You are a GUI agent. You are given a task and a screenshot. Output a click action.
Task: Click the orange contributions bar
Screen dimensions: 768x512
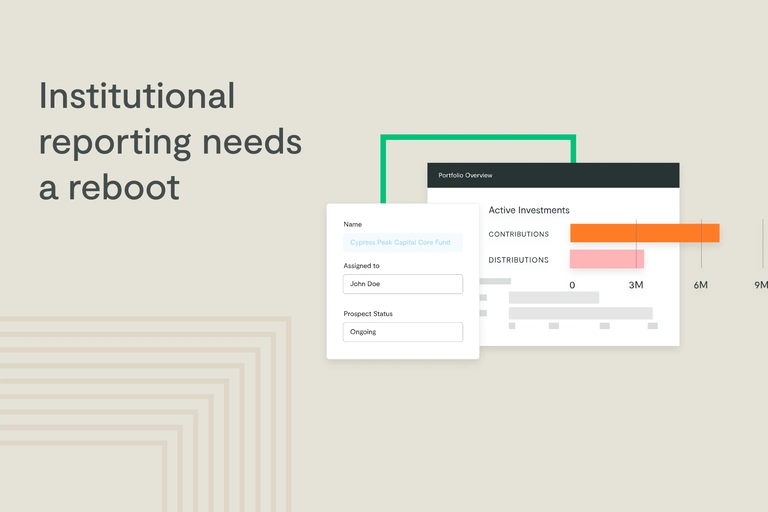tap(644, 233)
